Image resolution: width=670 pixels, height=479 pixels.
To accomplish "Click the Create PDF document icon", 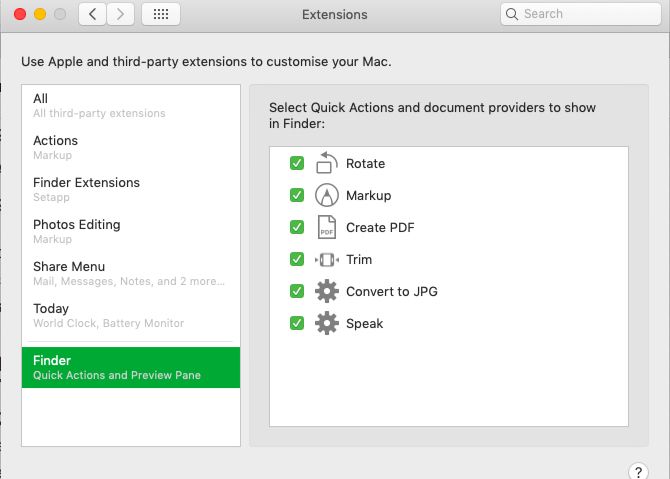I will [327, 227].
